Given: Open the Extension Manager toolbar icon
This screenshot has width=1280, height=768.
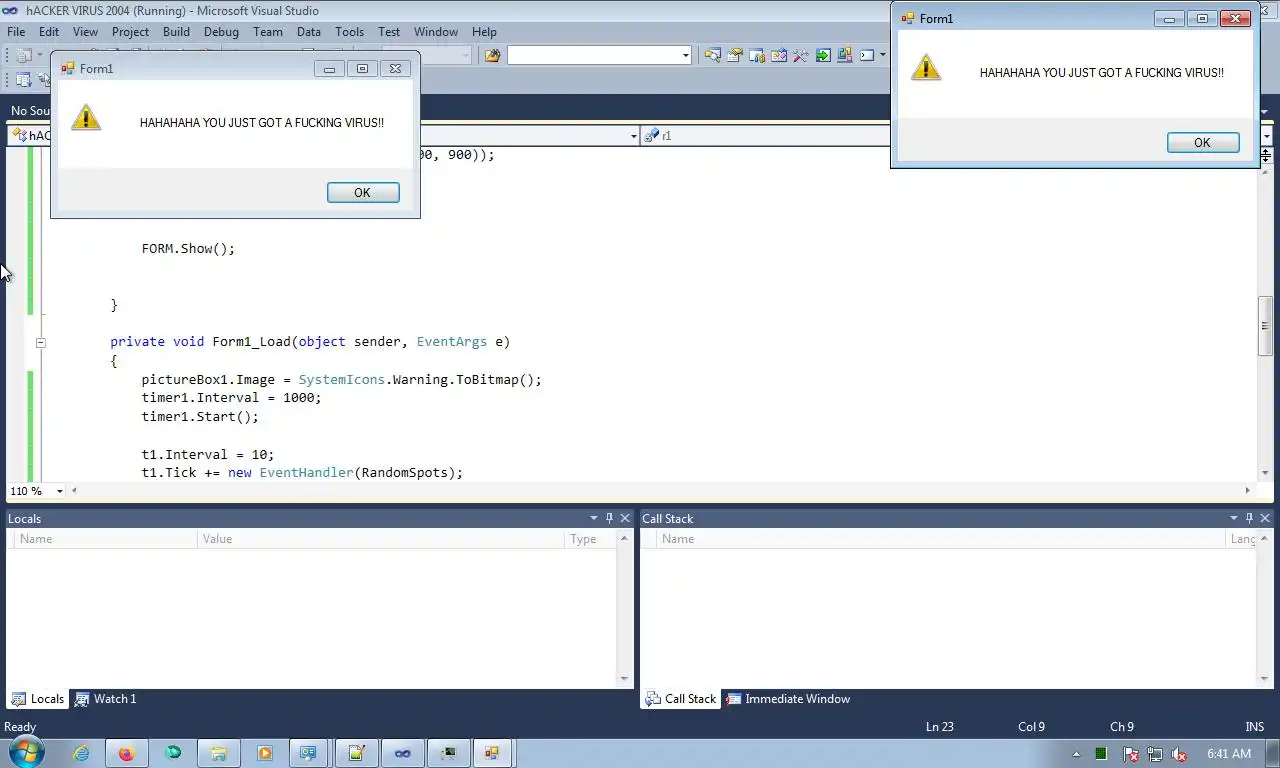Looking at the screenshot, I should [x=845, y=55].
